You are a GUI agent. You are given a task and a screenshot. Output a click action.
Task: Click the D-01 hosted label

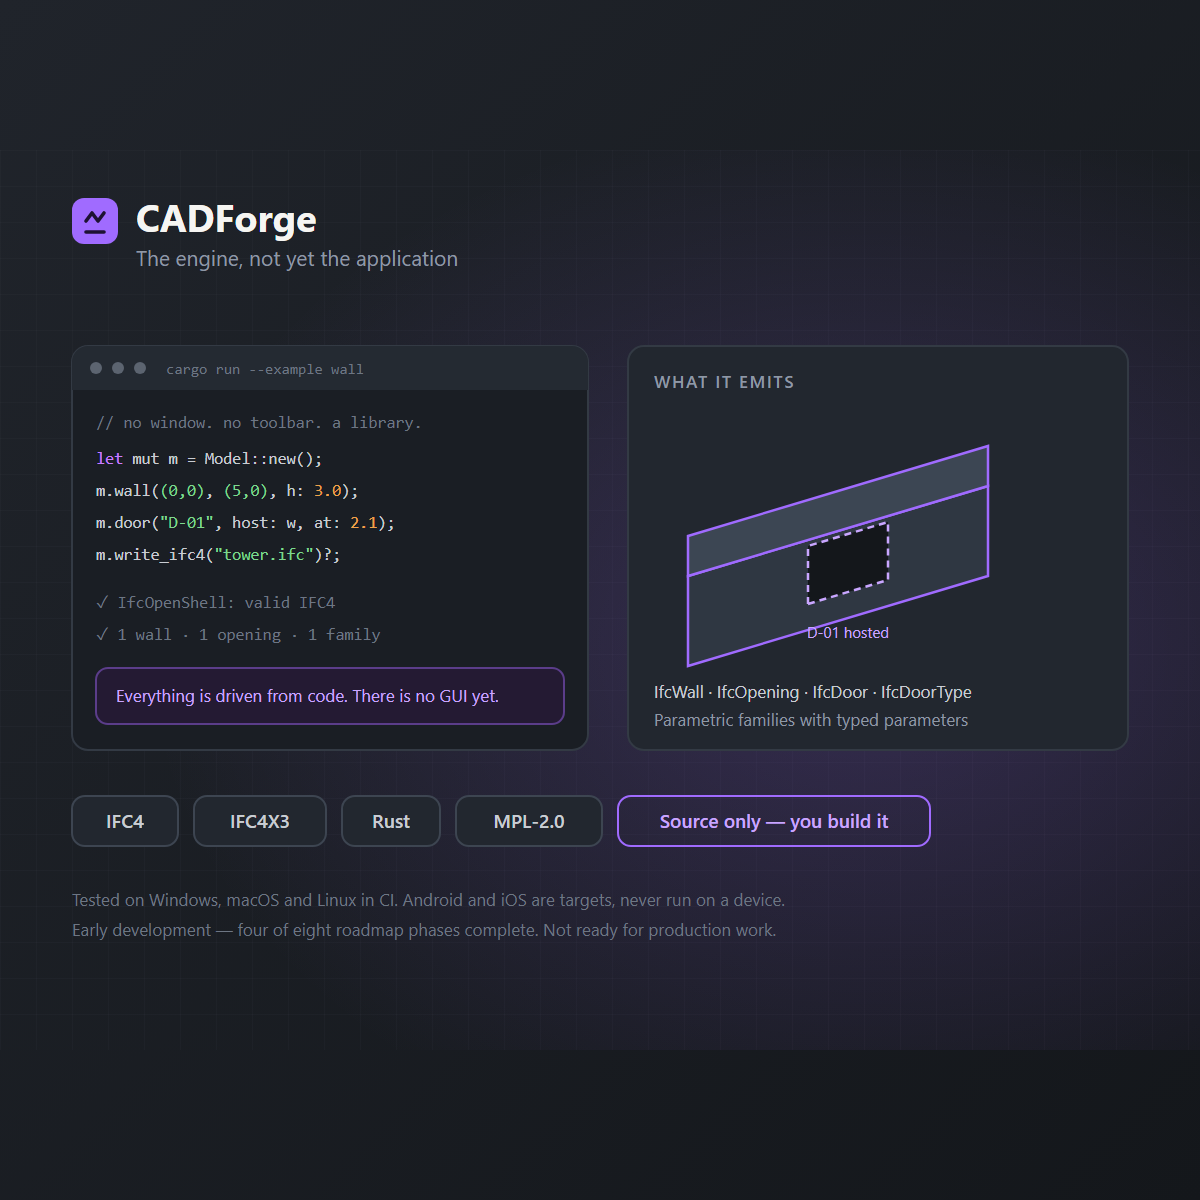(848, 633)
